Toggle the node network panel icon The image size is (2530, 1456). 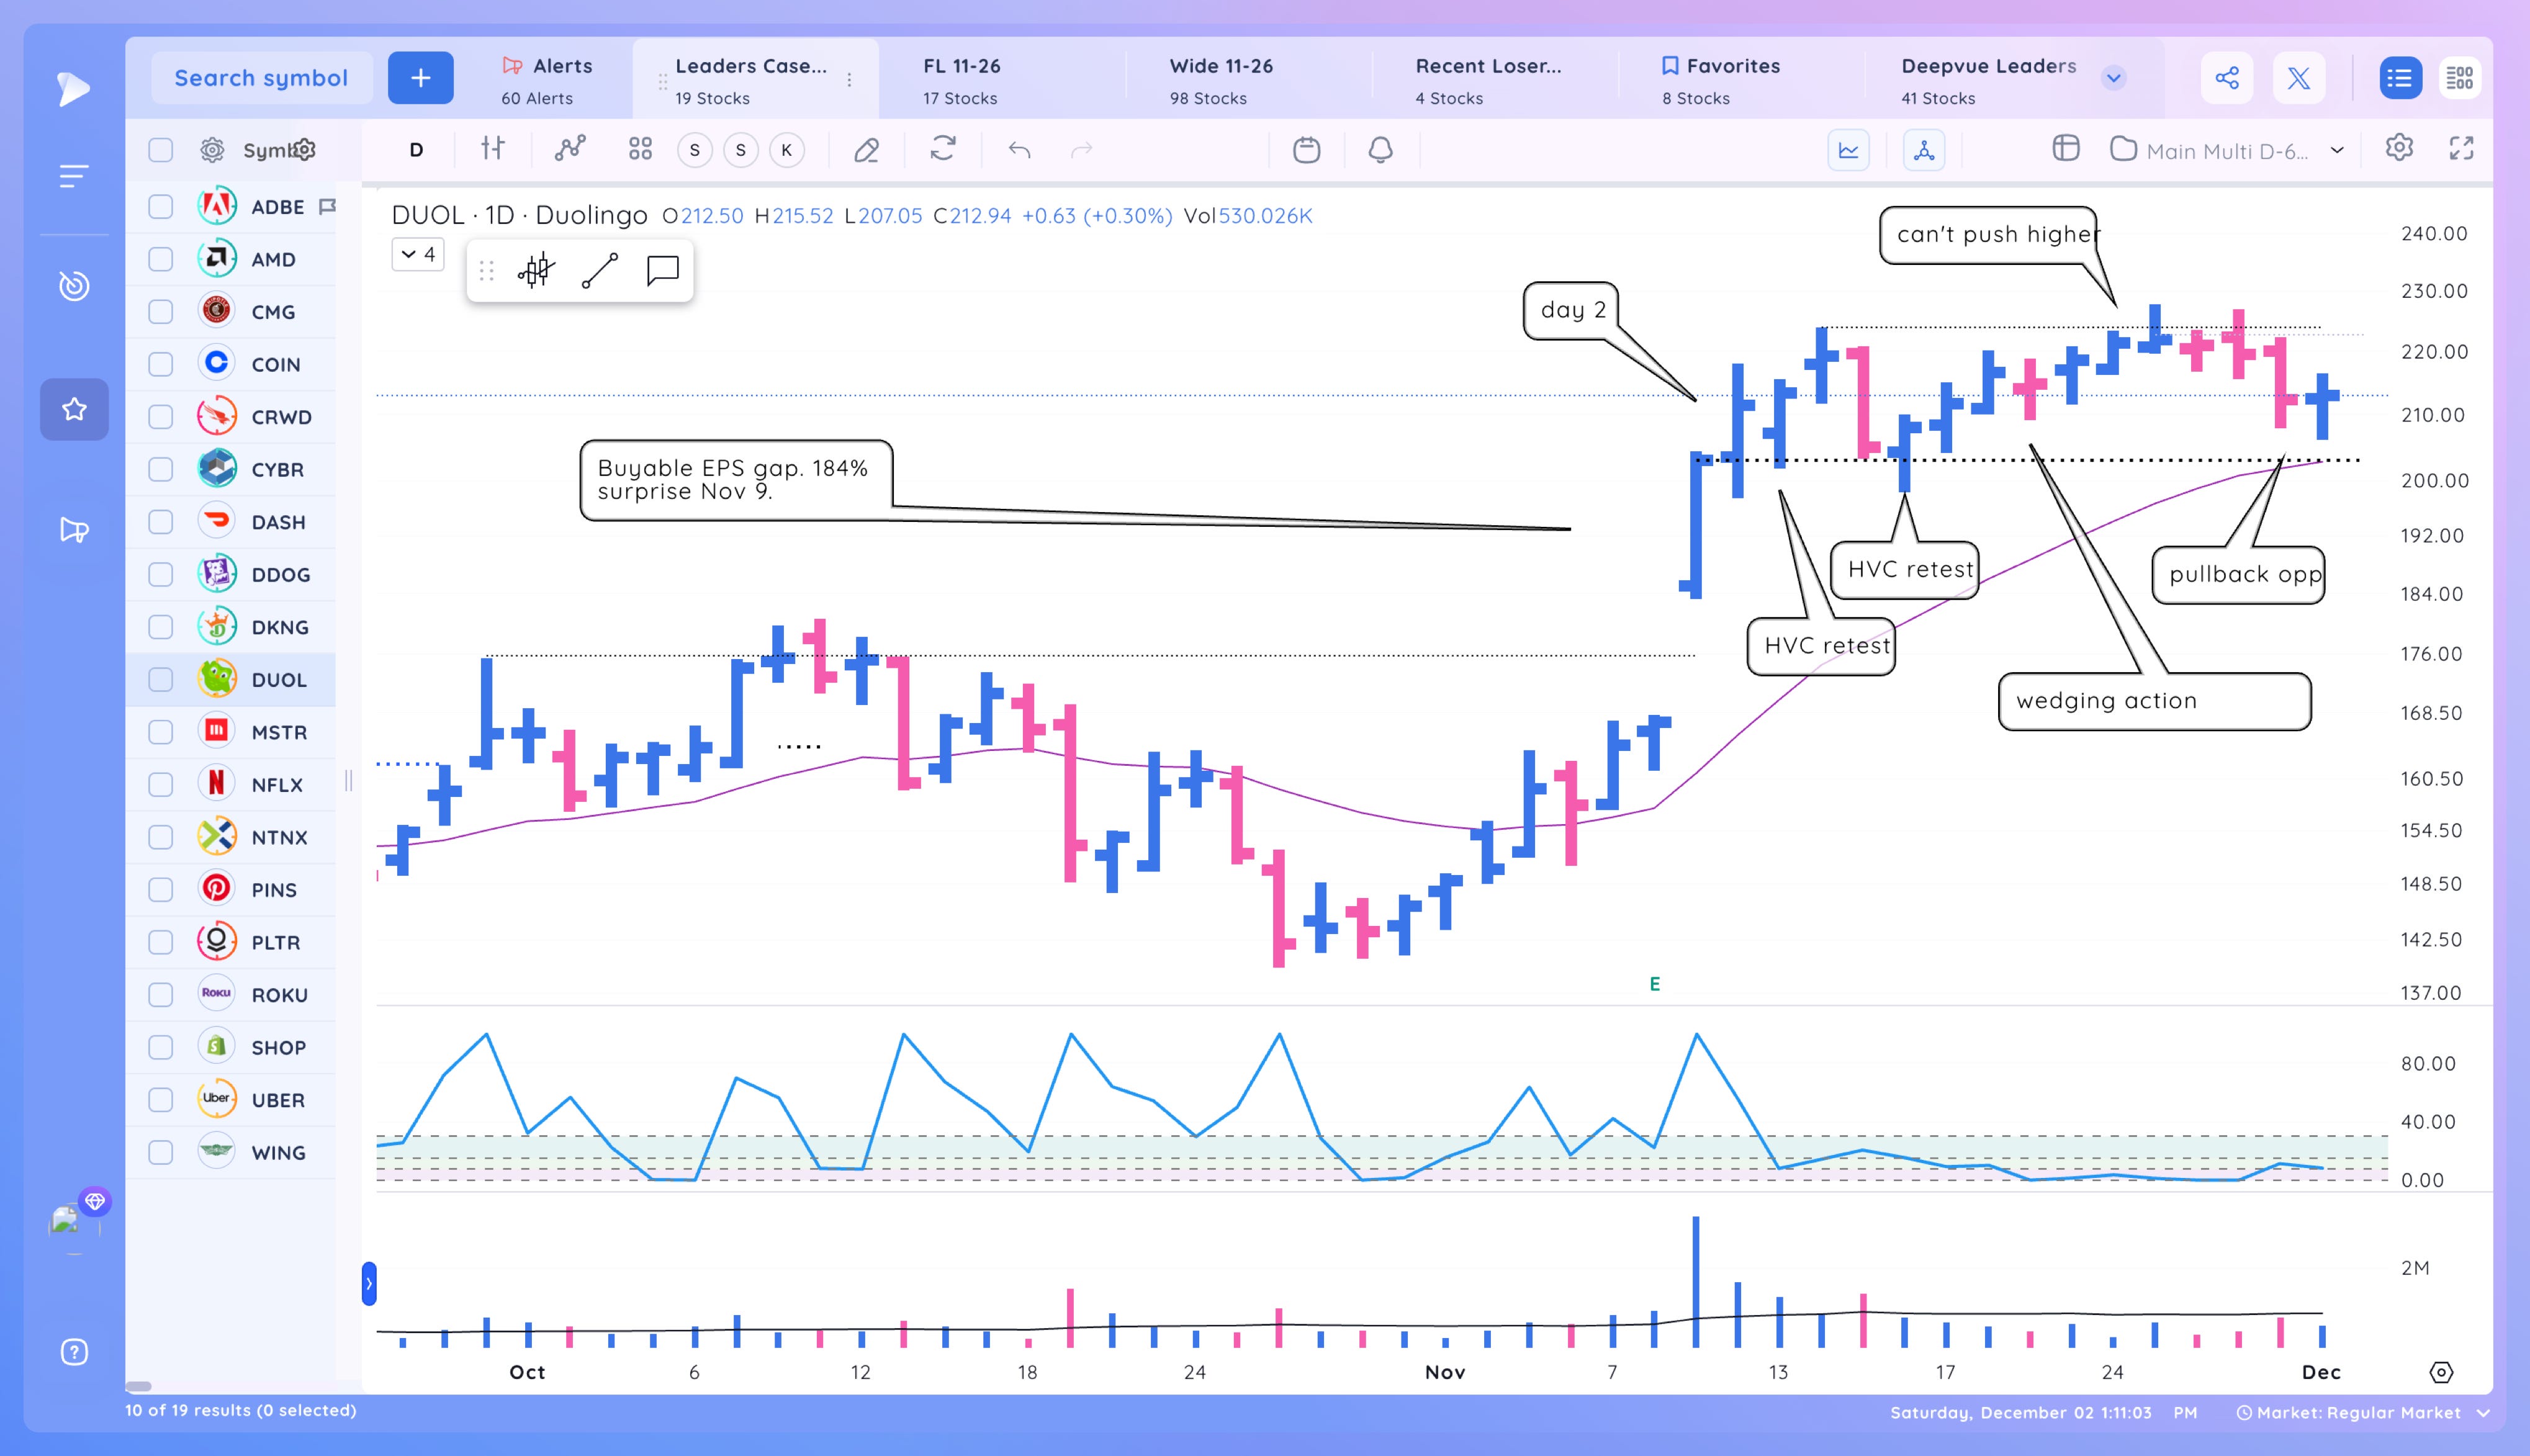1924,150
